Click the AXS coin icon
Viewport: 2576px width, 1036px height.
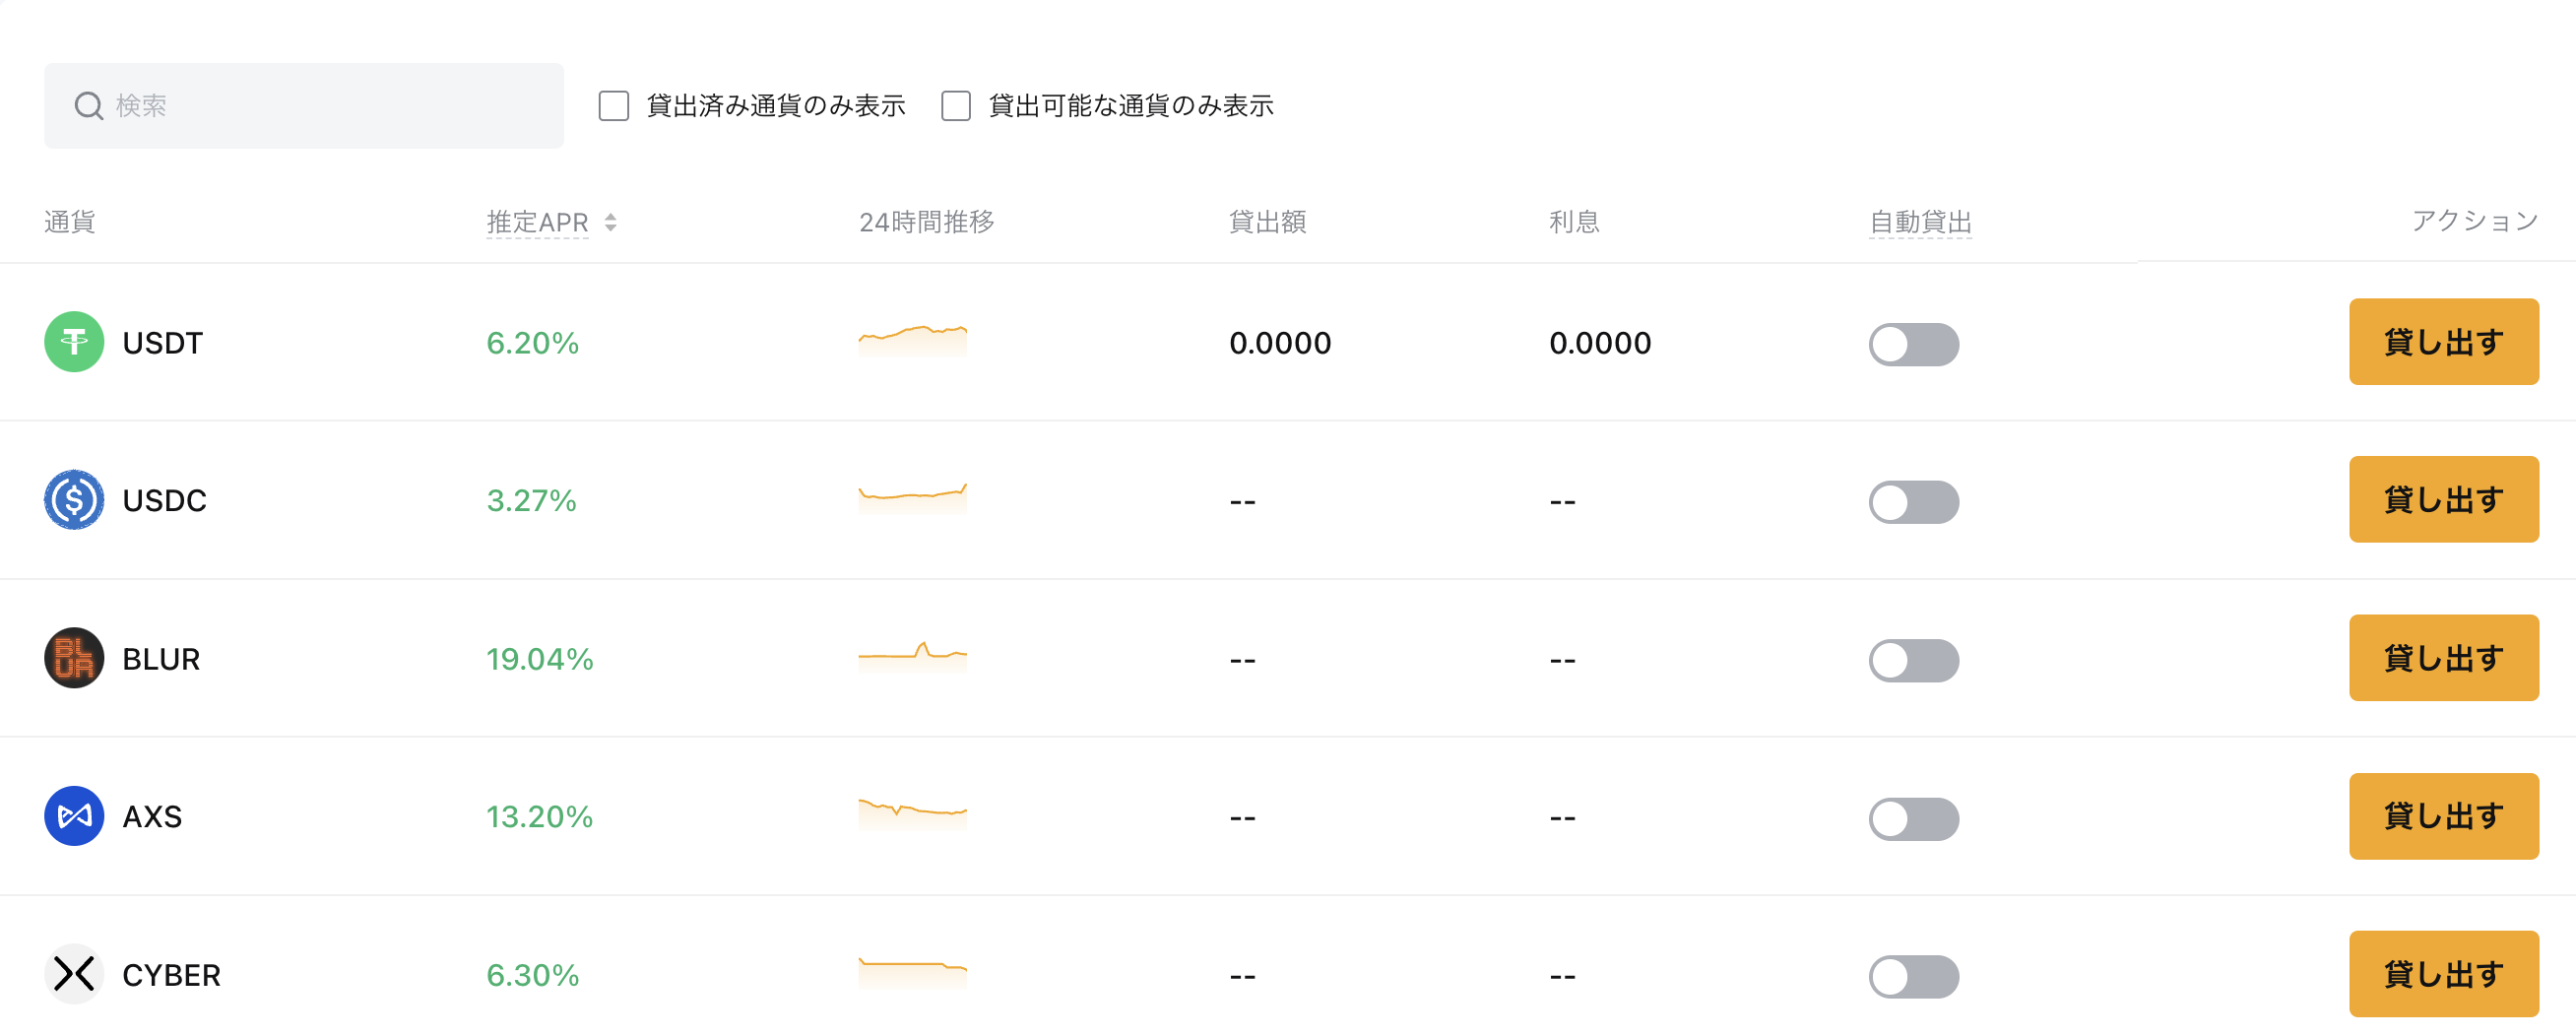point(74,817)
